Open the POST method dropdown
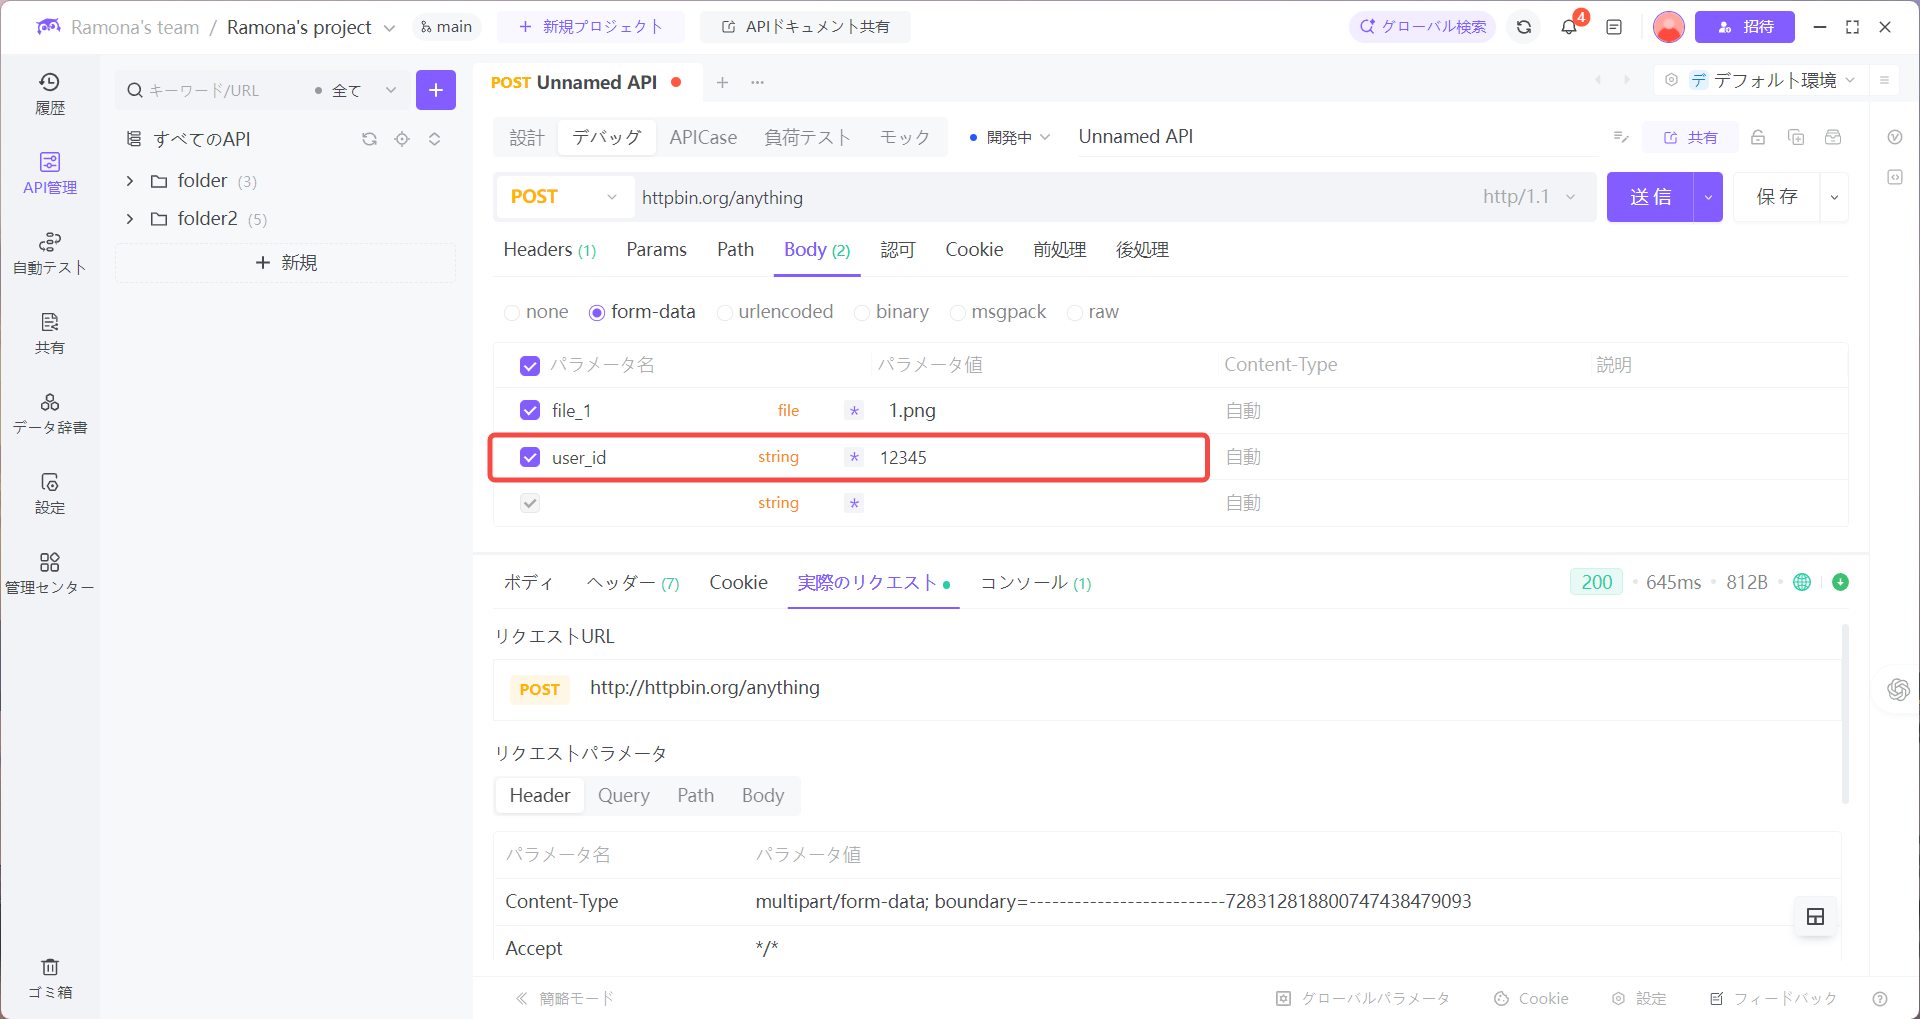 (x=563, y=197)
